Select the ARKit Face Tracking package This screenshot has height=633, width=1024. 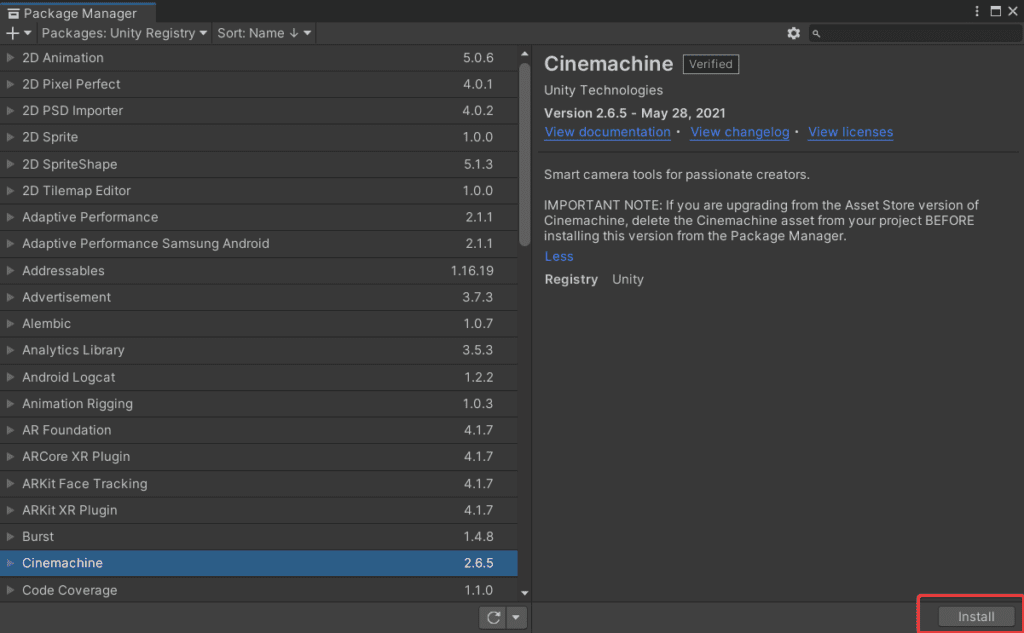(259, 483)
